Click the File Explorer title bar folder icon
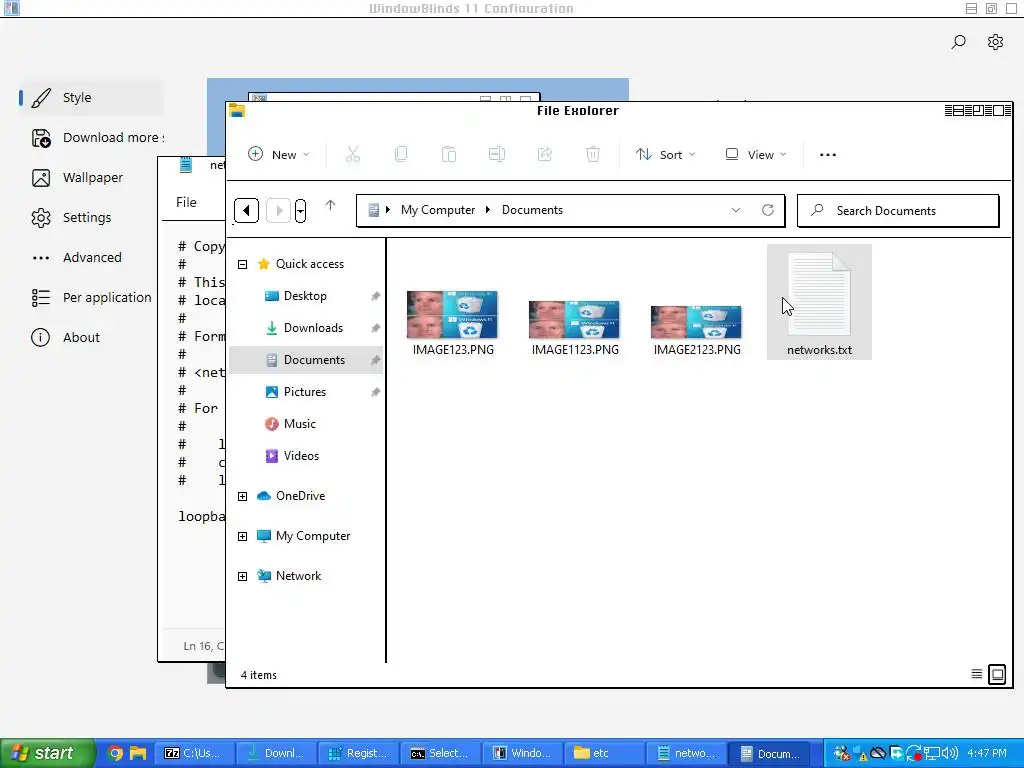Image resolution: width=1024 pixels, height=768 pixels. 237,111
